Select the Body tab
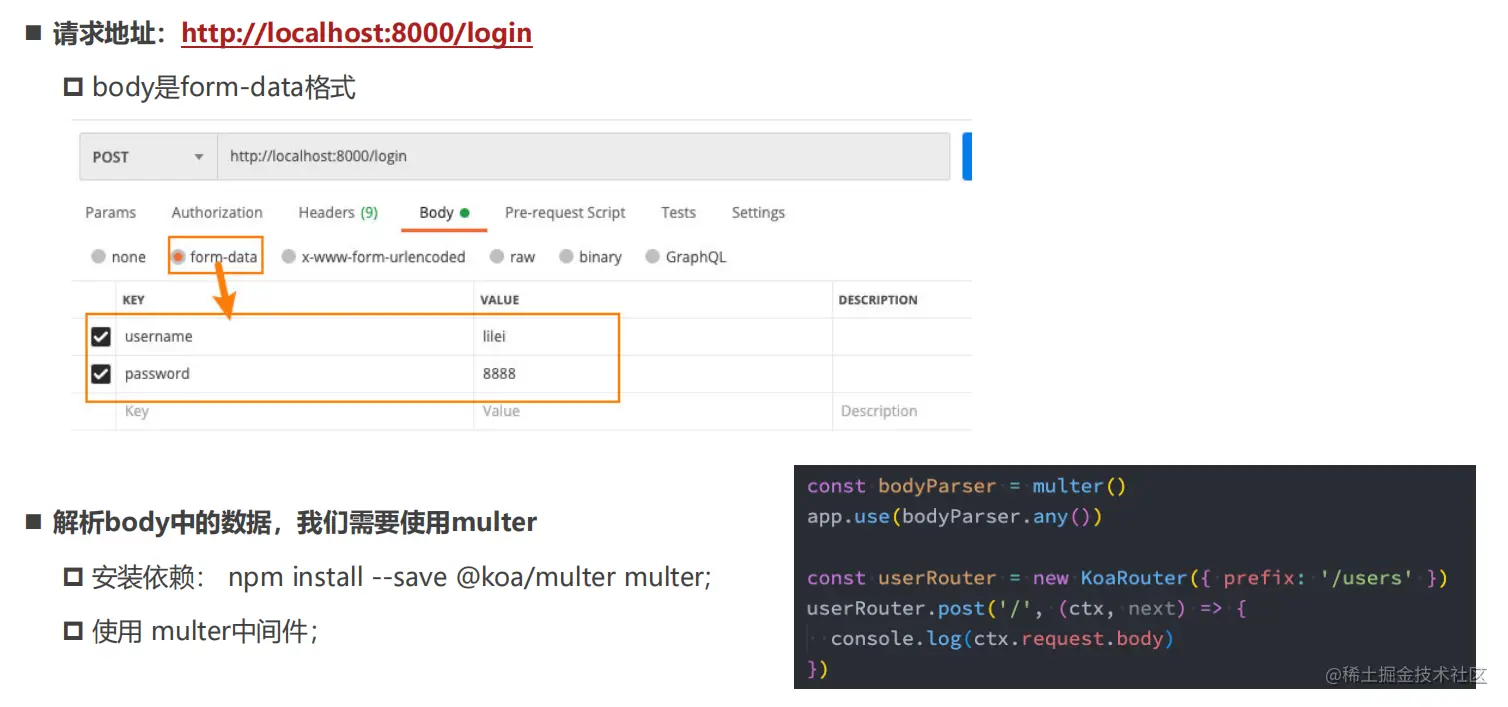The height and width of the screenshot is (707, 1508). tap(436, 212)
